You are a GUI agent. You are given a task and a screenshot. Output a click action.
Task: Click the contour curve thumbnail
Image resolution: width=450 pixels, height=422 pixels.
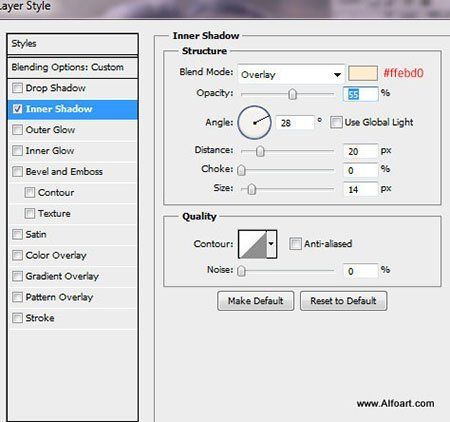click(253, 244)
